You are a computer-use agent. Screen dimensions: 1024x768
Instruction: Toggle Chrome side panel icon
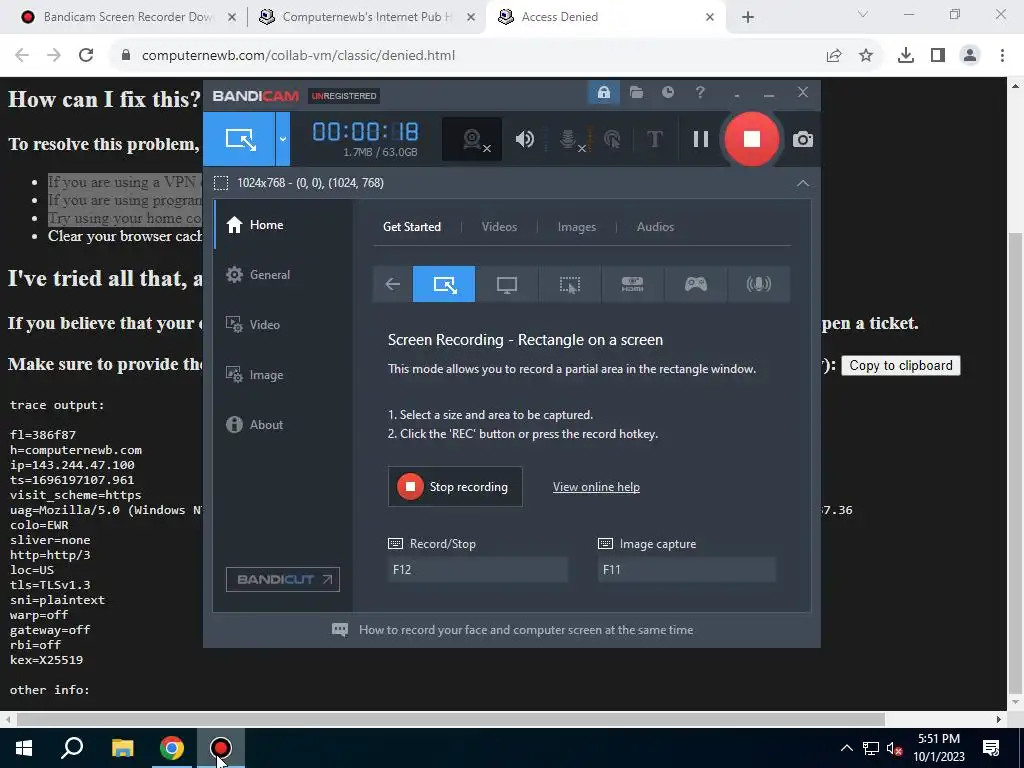click(938, 56)
